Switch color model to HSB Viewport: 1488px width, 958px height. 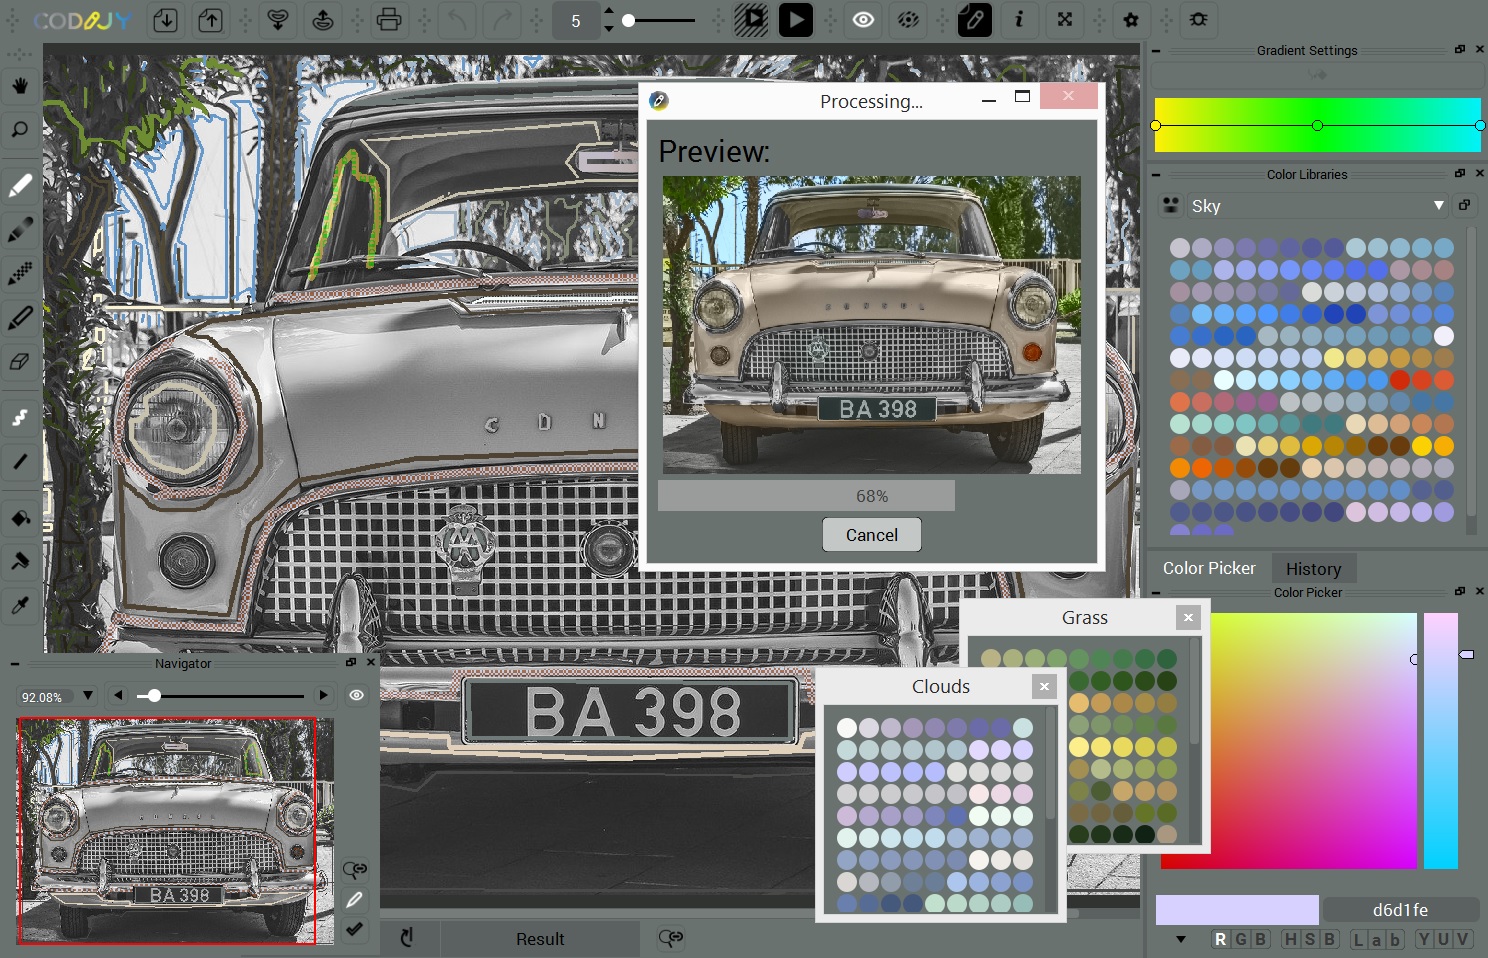1310,939
